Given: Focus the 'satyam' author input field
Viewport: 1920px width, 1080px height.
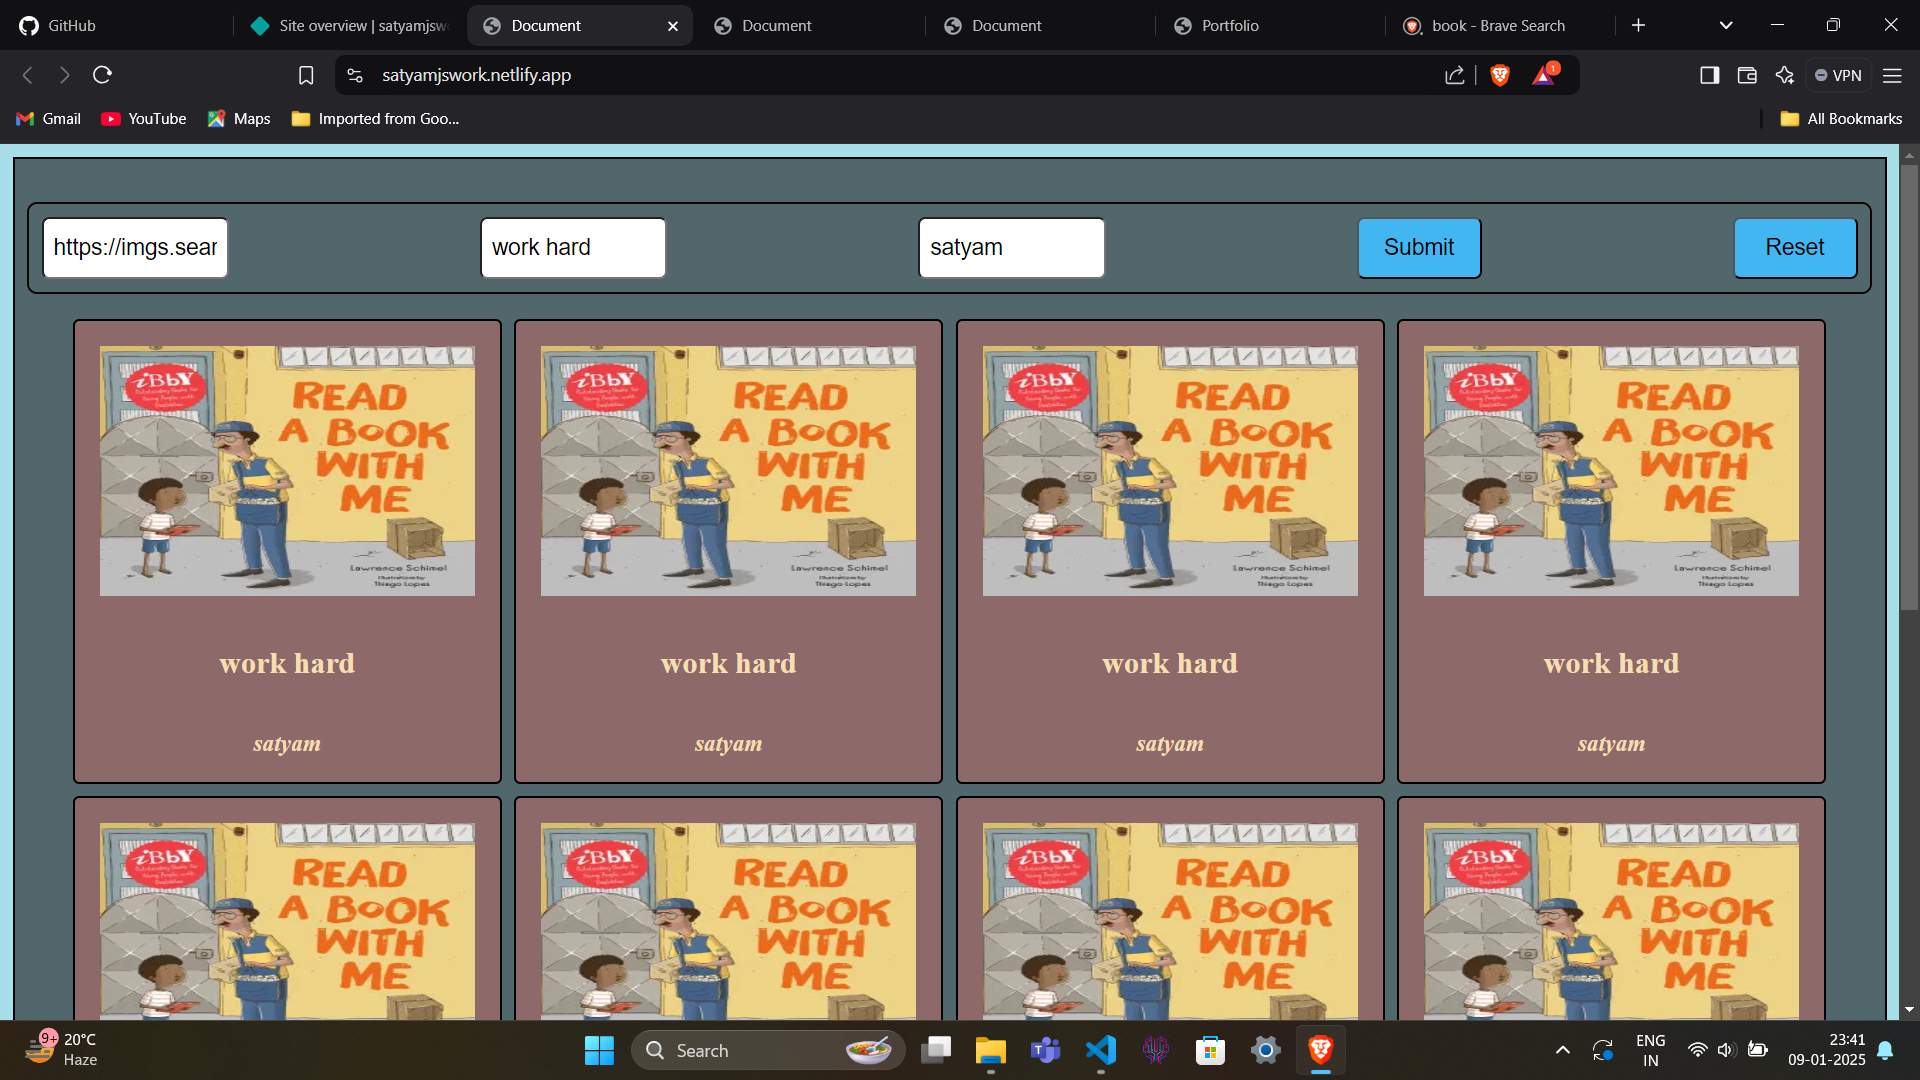Looking at the screenshot, I should click(x=1011, y=248).
